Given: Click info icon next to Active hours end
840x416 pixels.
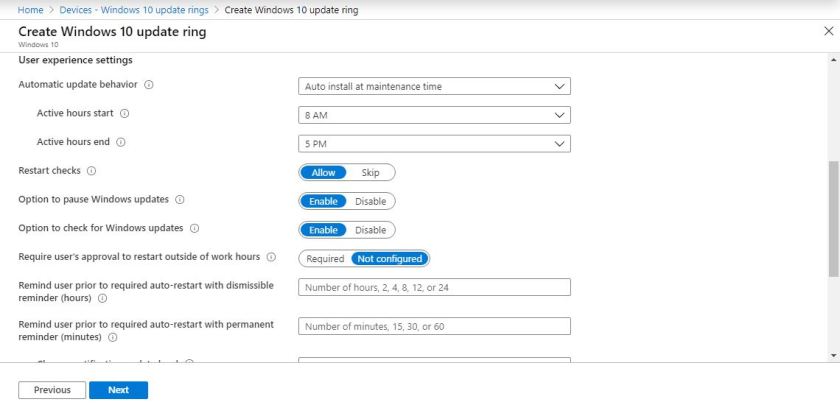Looking at the screenshot, I should click(x=121, y=142).
